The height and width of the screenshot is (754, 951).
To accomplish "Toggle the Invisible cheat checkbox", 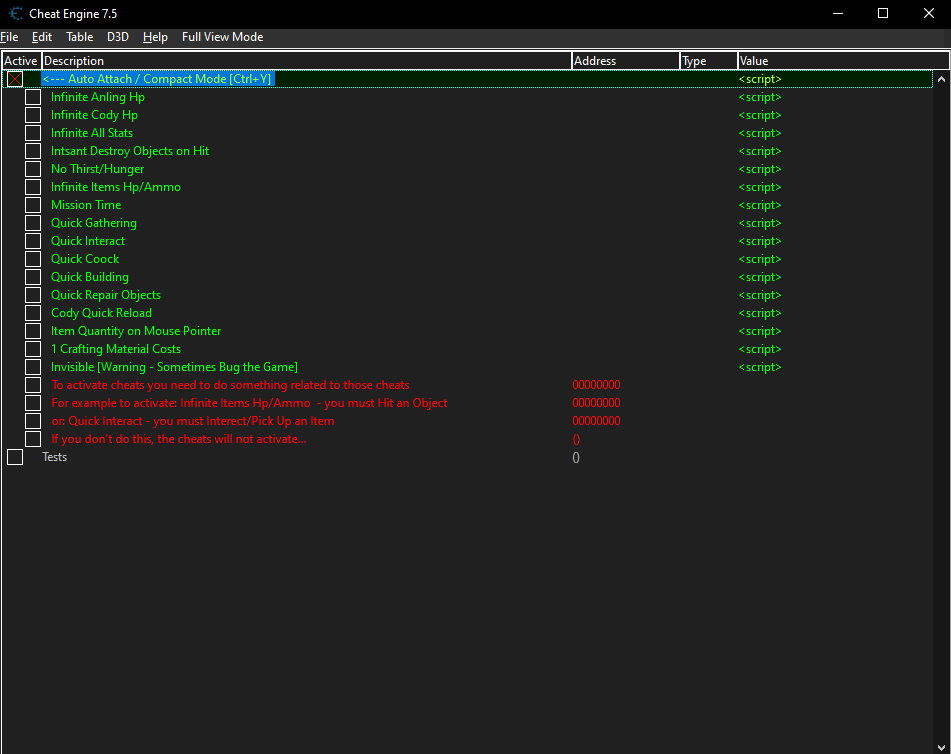I will 33,367.
